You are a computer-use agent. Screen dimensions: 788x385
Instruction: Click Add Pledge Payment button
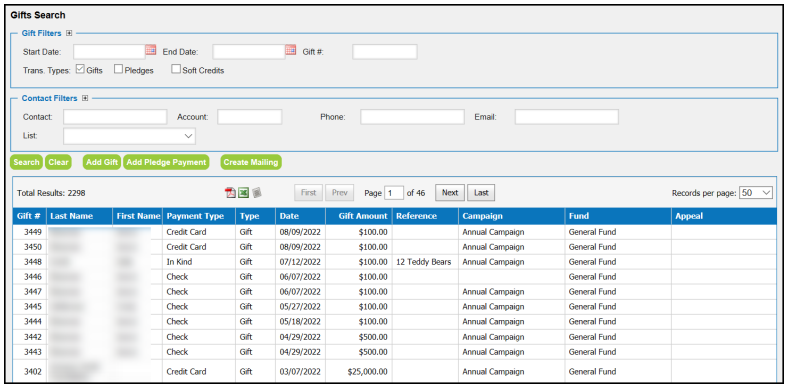166,162
